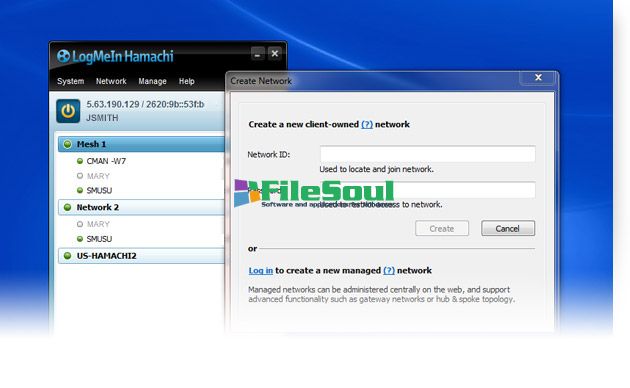This screenshot has height=388, width=630.
Task: Click SMUSU status dot under Network 2
Action: pyautogui.click(x=80, y=239)
